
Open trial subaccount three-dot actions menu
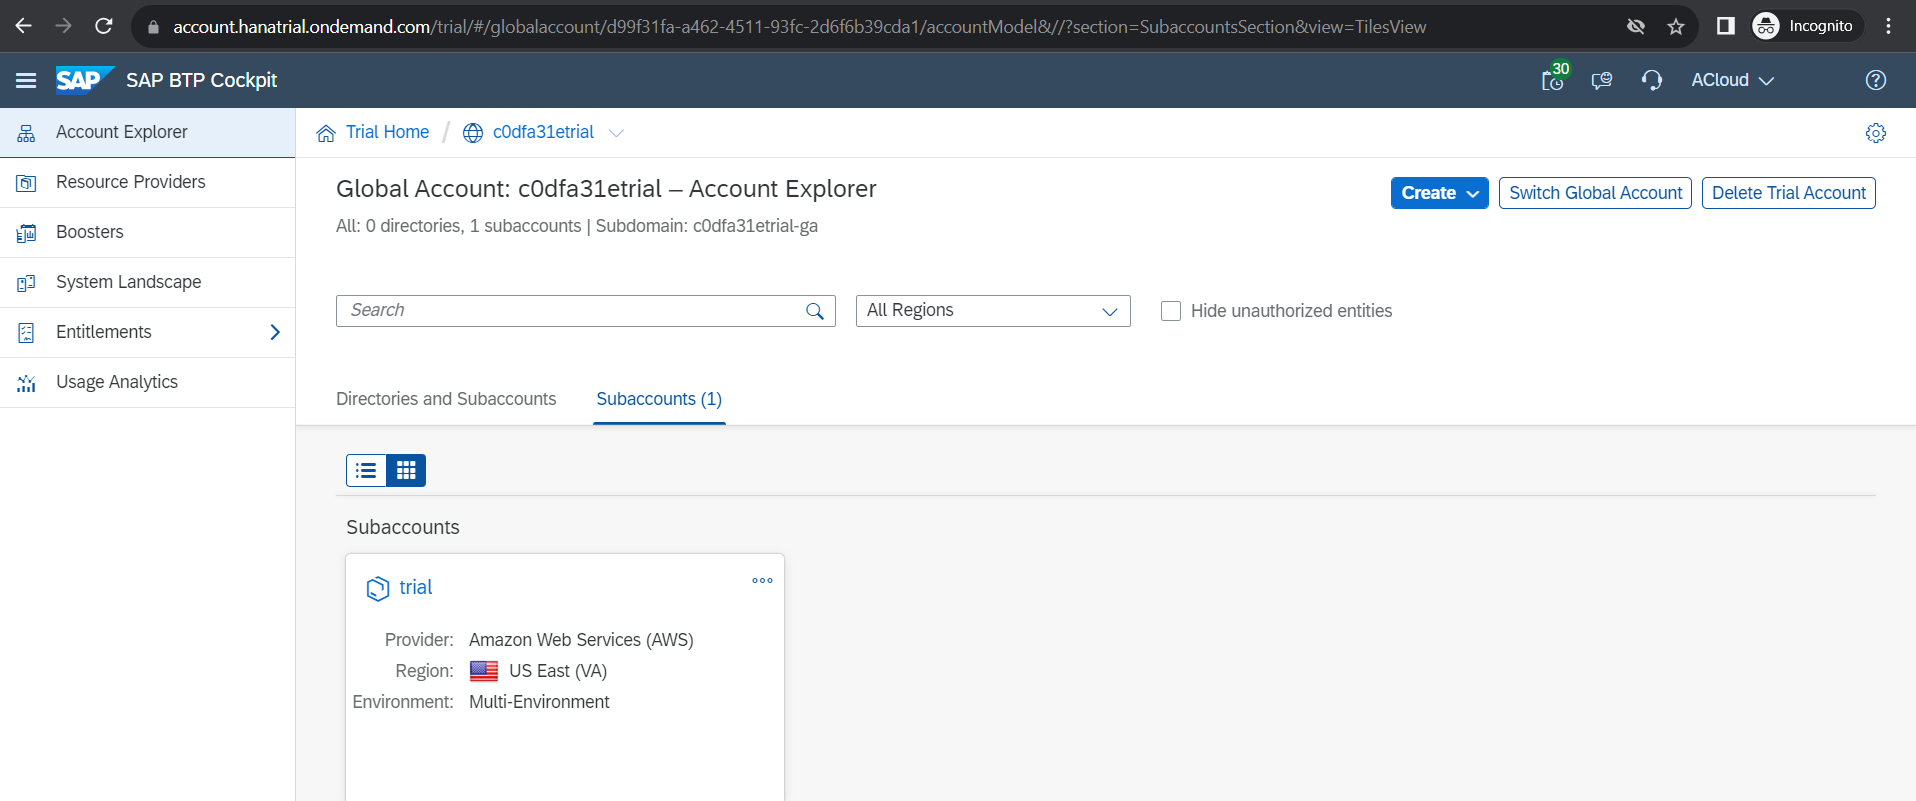point(762,581)
